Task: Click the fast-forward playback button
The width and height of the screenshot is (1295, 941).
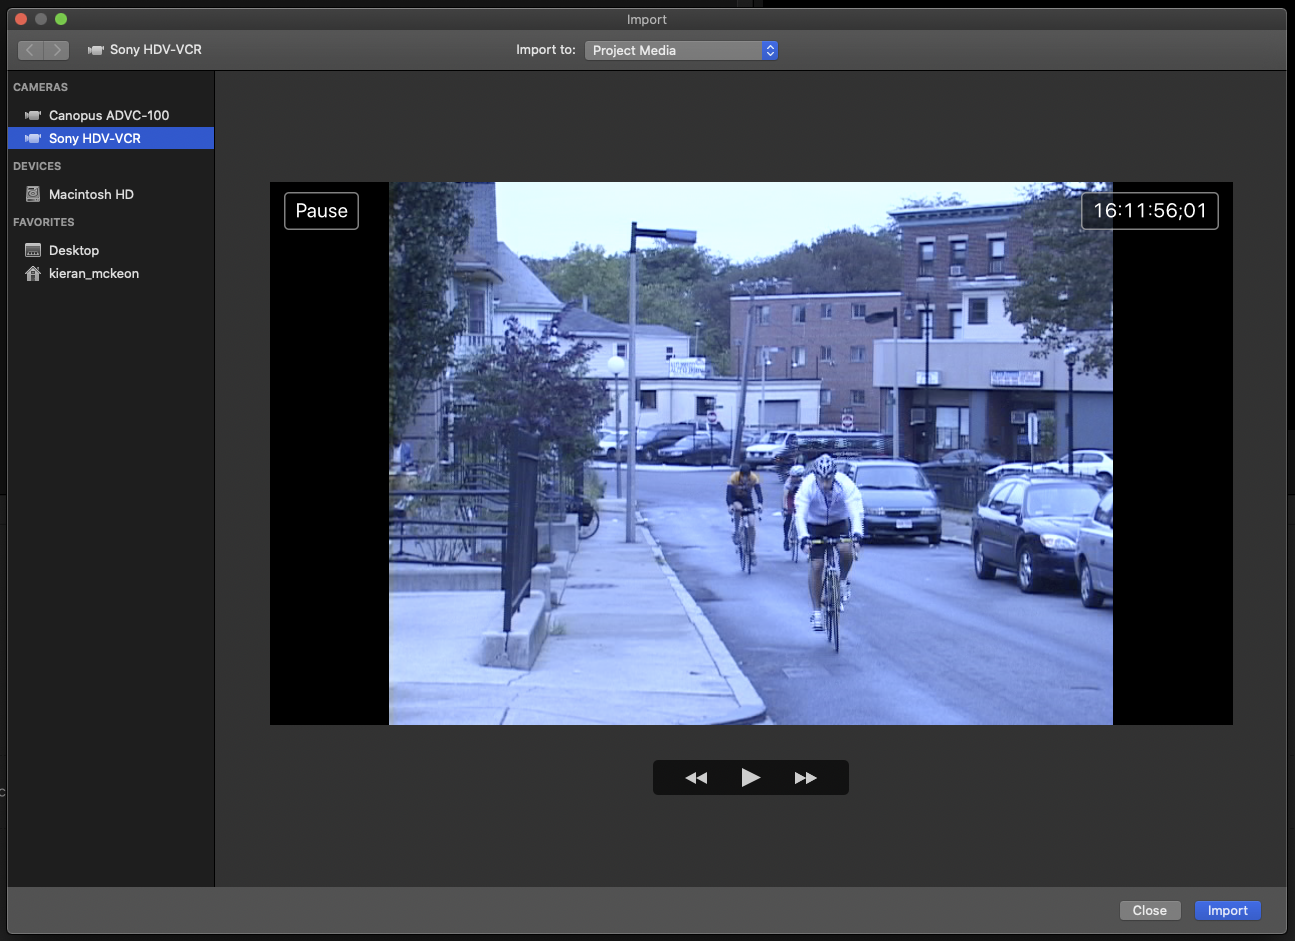Action: [x=805, y=777]
